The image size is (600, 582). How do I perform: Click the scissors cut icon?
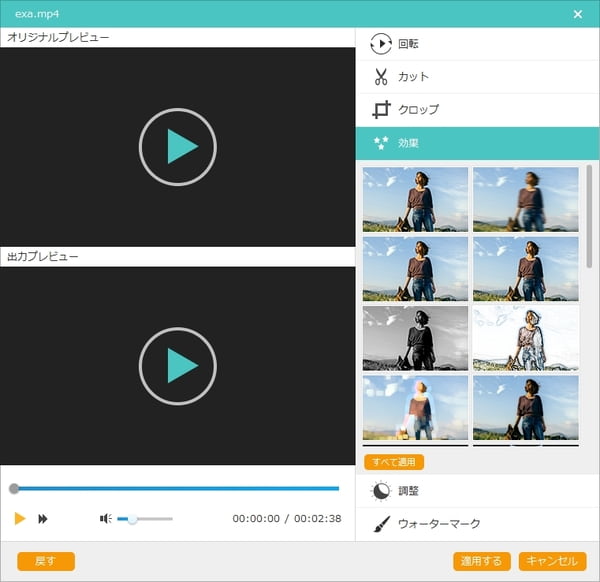click(x=381, y=77)
